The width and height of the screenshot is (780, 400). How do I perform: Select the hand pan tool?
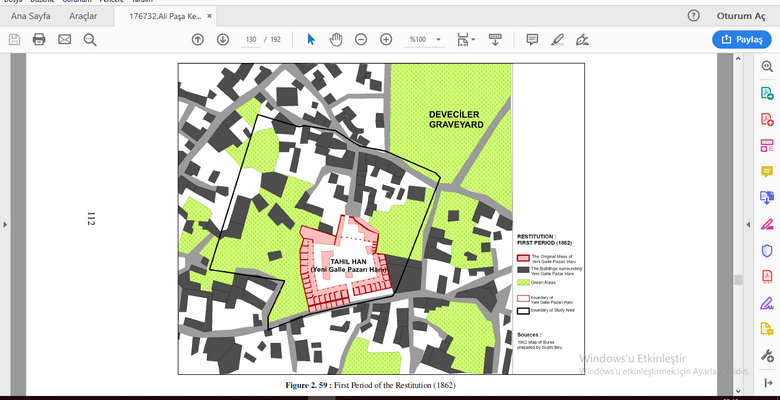(336, 39)
